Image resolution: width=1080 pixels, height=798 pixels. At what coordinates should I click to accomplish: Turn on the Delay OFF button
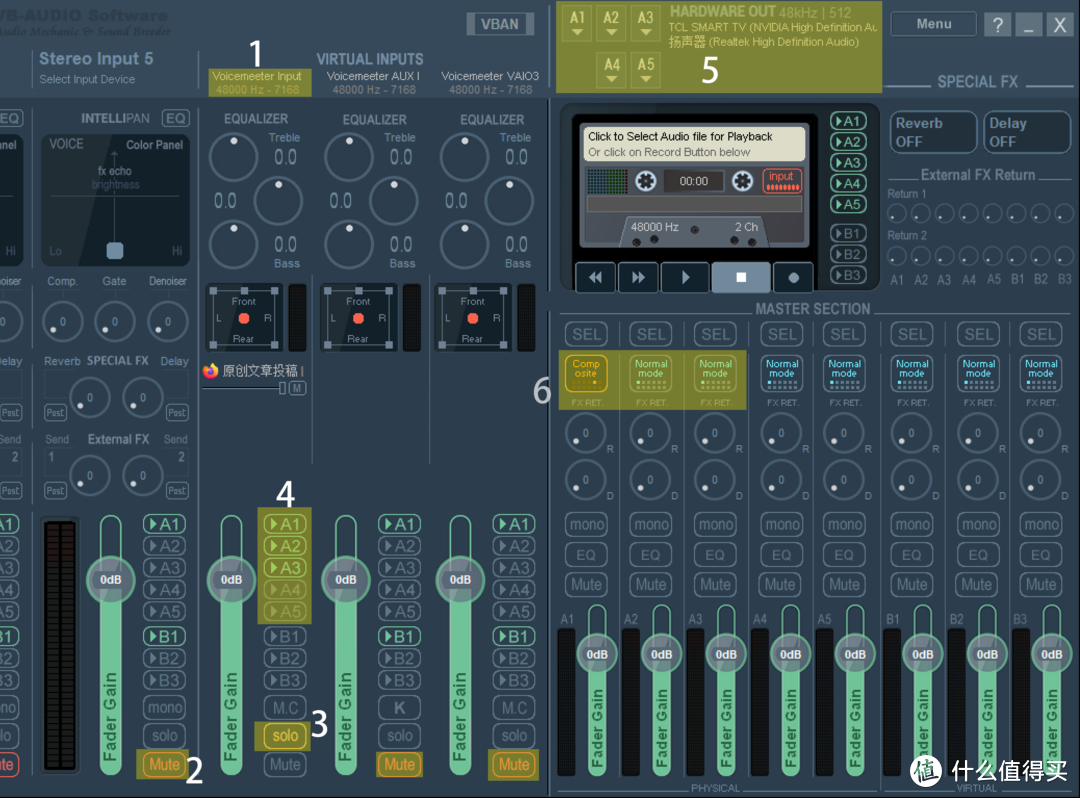click(x=1027, y=132)
